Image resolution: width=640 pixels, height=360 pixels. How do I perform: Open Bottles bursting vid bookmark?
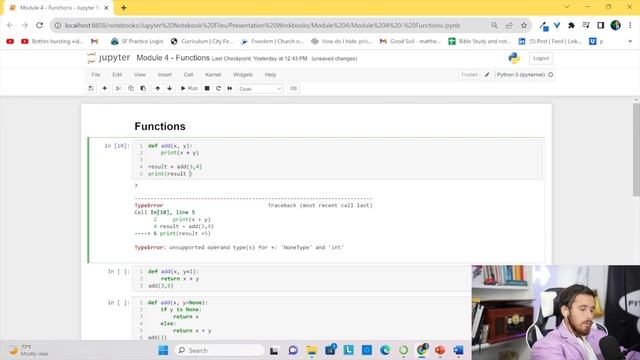tap(52, 41)
